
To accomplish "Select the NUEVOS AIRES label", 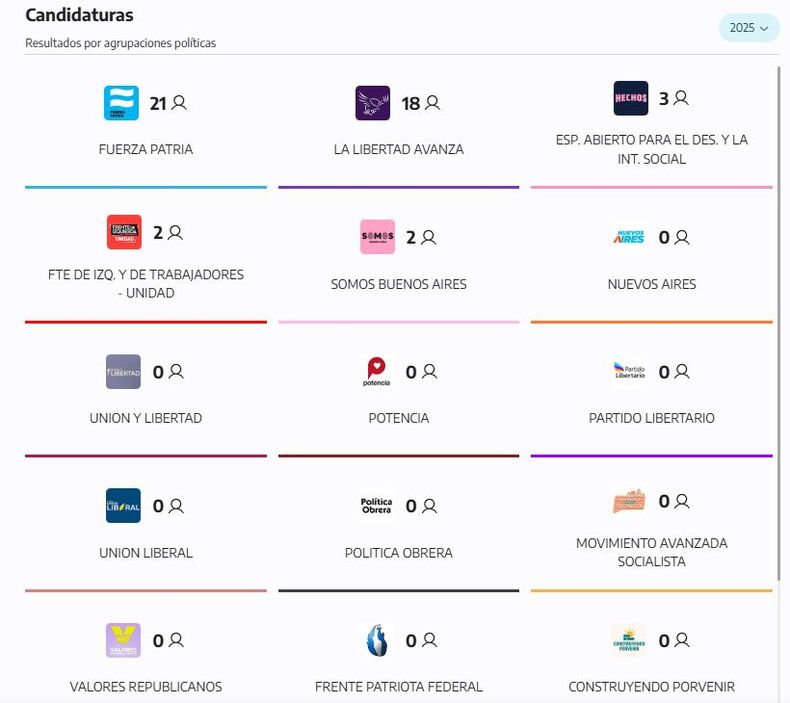I will point(651,284).
